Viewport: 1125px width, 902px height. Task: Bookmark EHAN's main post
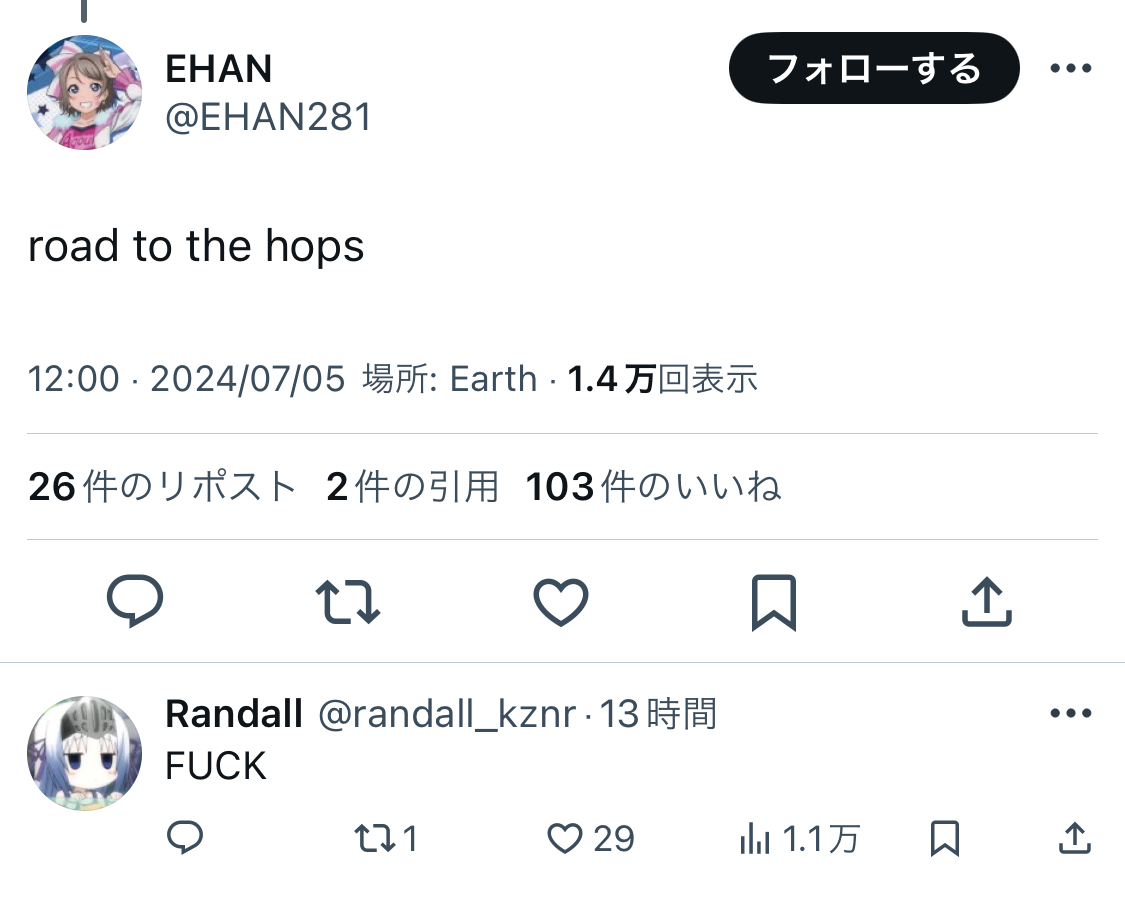pos(773,602)
